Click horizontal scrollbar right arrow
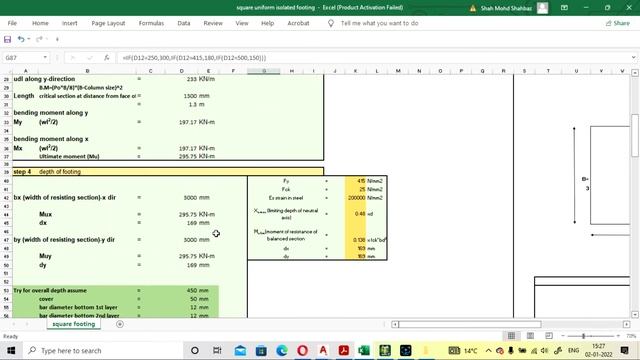Screen dimensions: 640x360 point(627,324)
